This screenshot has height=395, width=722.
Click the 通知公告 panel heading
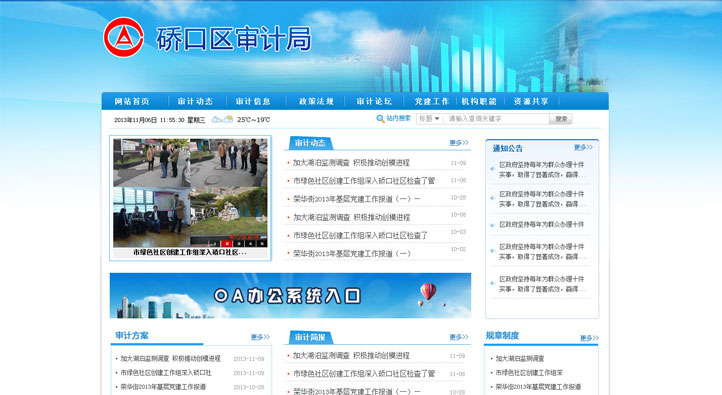coord(508,148)
